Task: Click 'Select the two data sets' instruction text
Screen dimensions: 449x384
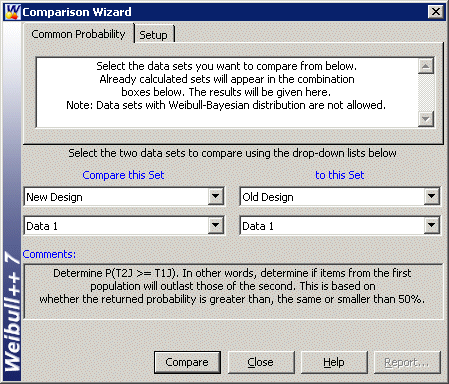Action: point(233,153)
